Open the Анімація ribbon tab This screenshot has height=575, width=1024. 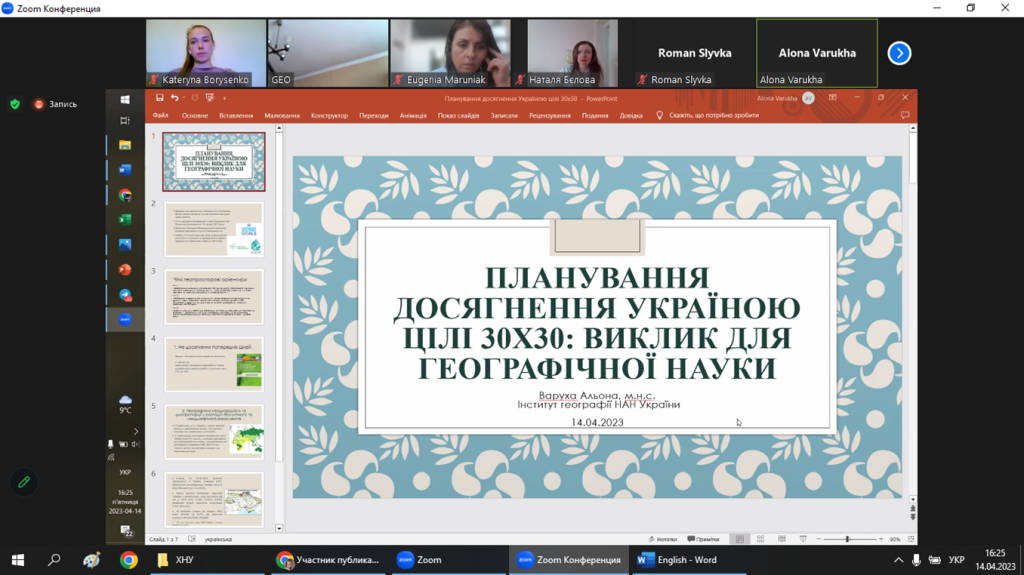413,116
